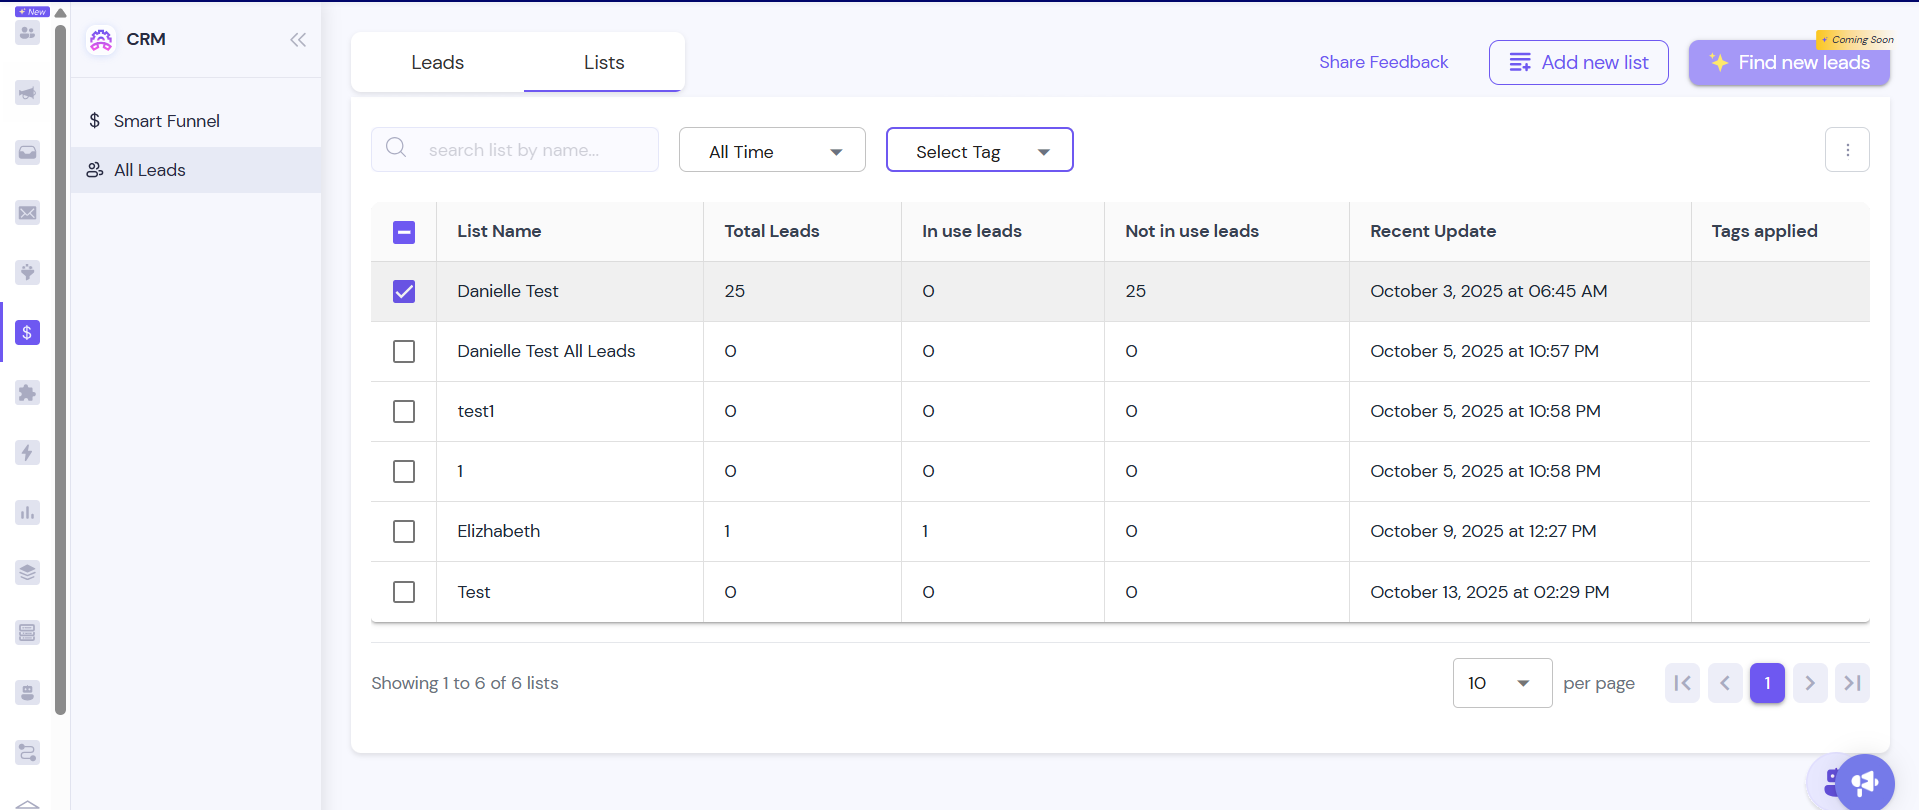
Task: Open Smart Funnel in the CRM menu
Action: coord(166,121)
